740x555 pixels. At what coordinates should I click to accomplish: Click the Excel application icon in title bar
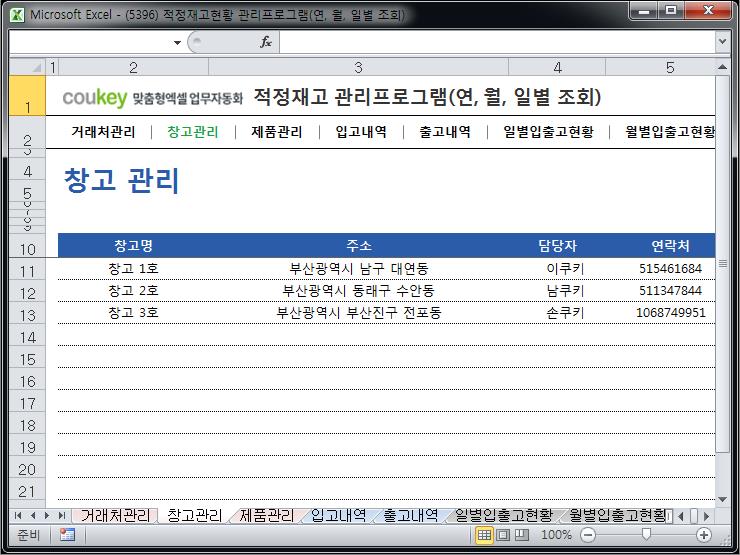pos(17,15)
